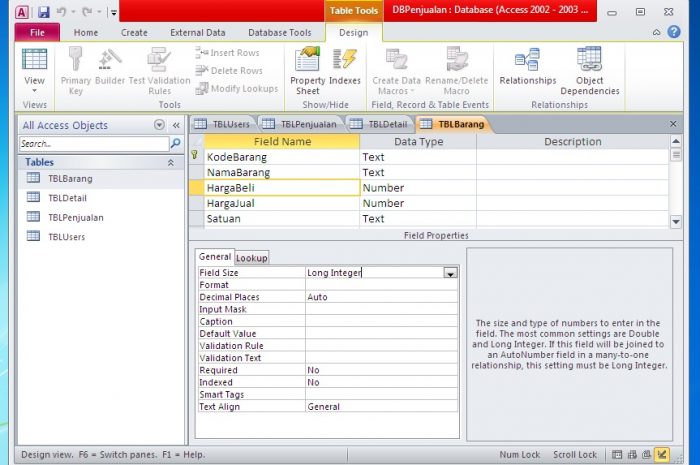
Task: Click the Save icon in quick access toolbar
Action: (43, 12)
